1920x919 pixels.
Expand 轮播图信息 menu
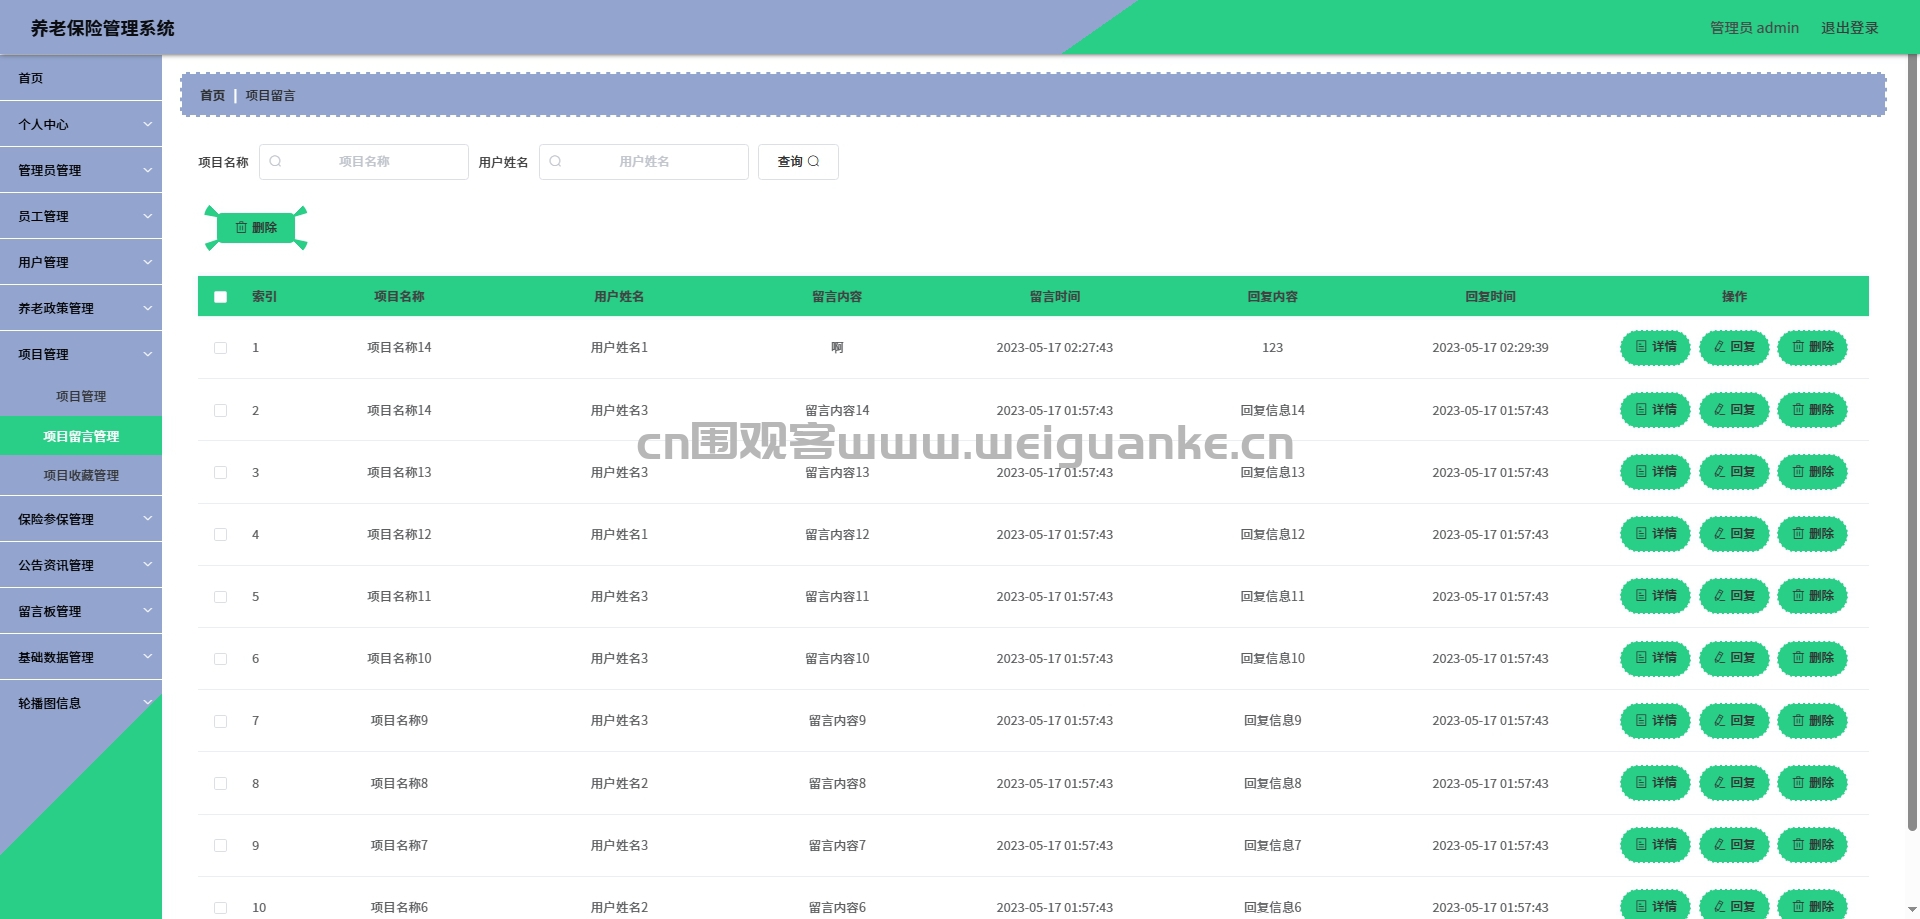click(81, 703)
